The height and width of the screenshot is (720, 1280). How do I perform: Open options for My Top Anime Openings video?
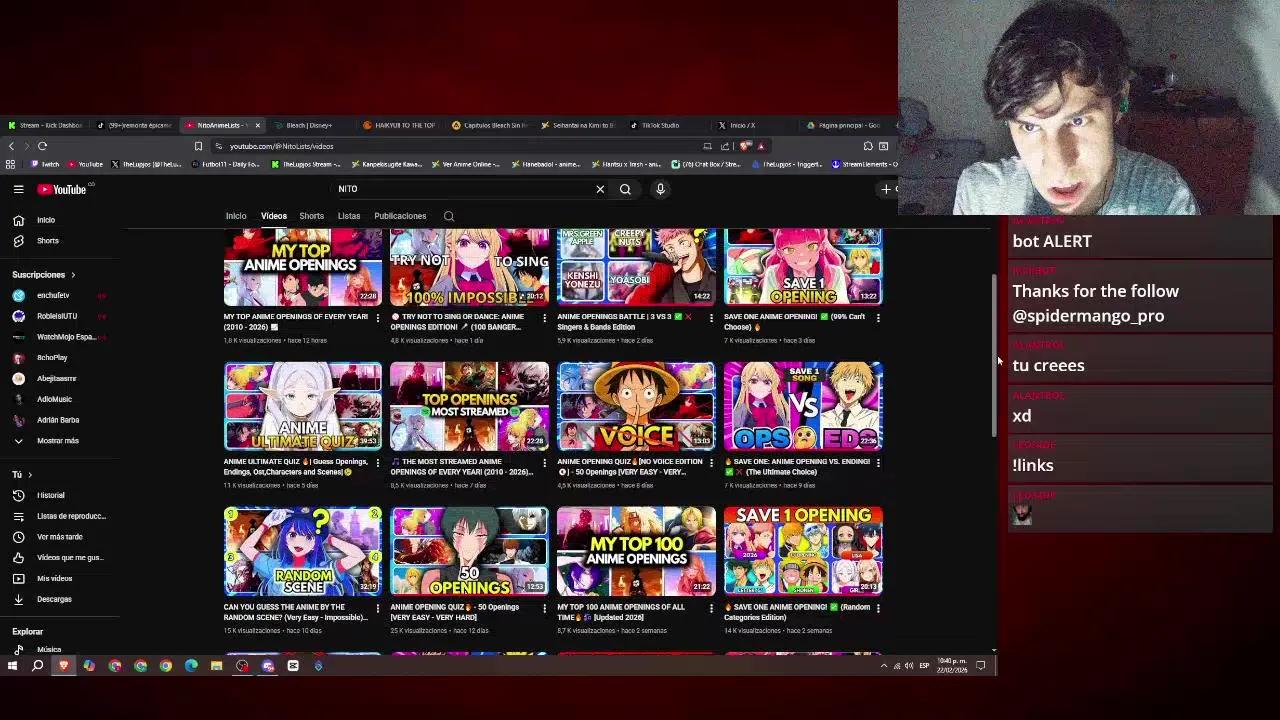[377, 318]
